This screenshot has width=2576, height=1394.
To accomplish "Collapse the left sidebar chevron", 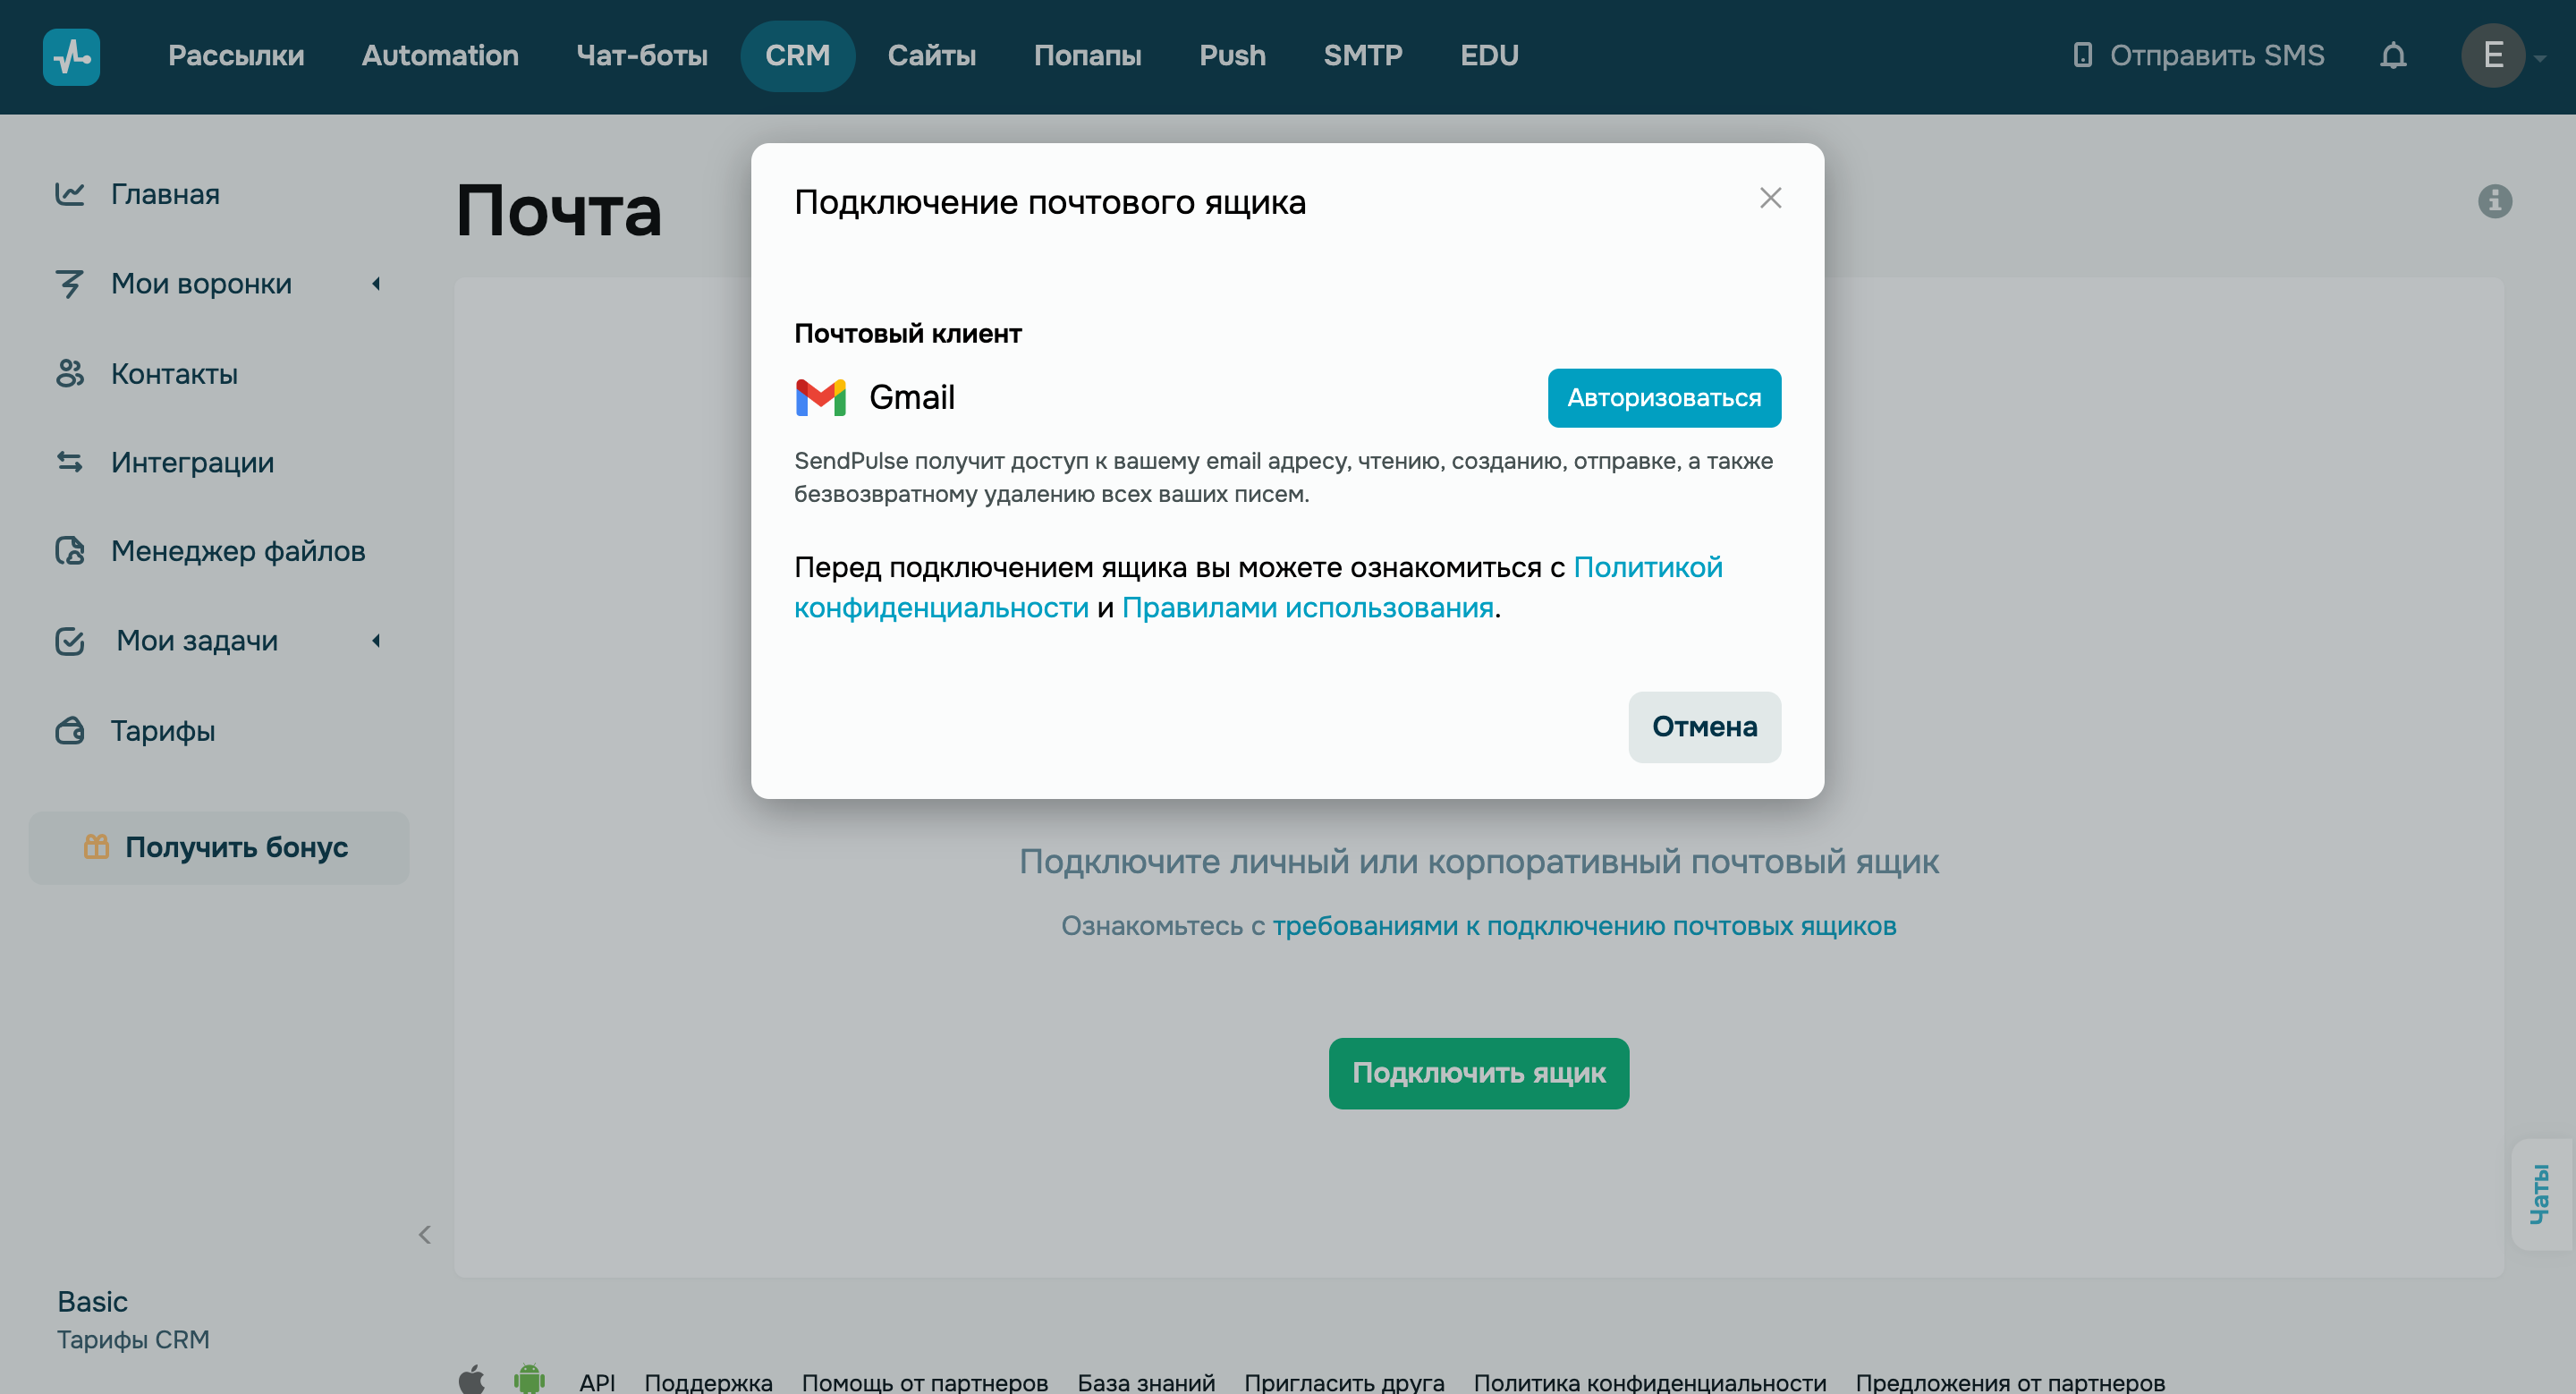I will pyautogui.click(x=424, y=1235).
